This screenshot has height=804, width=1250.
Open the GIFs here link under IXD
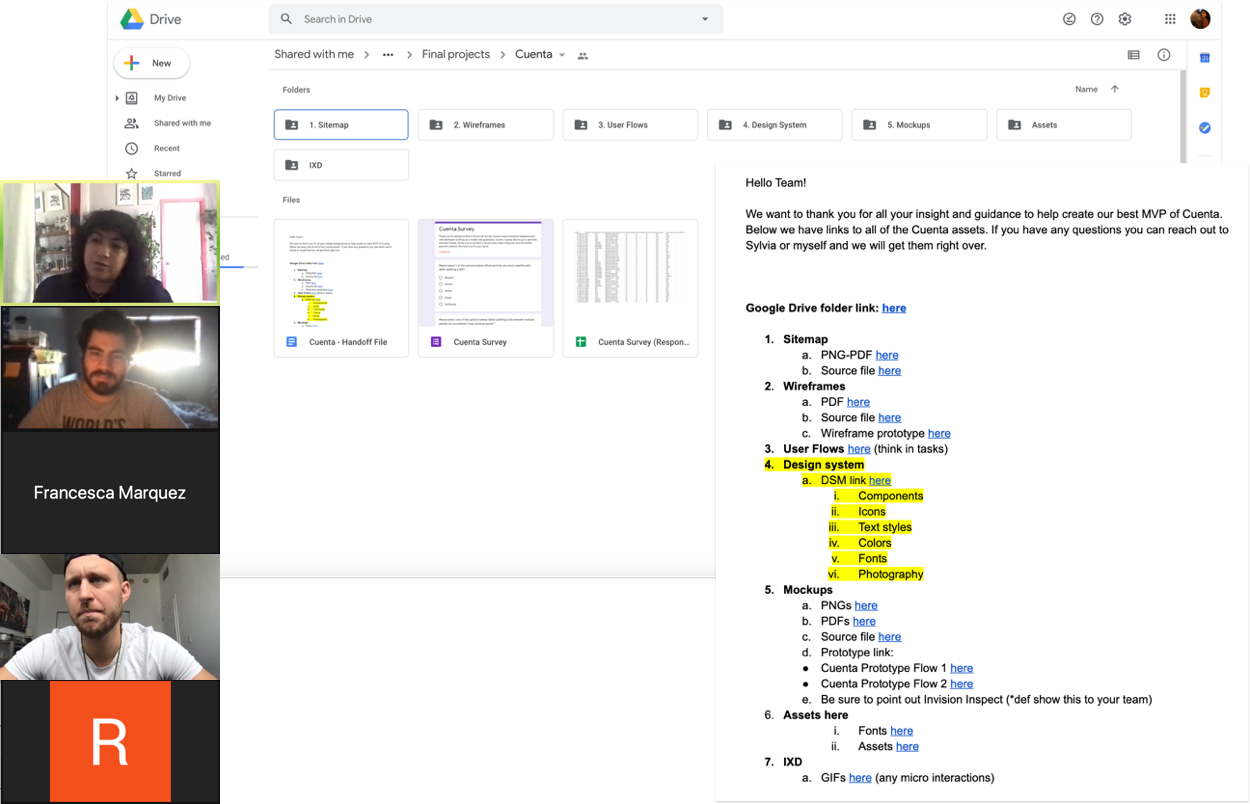pyautogui.click(x=860, y=777)
